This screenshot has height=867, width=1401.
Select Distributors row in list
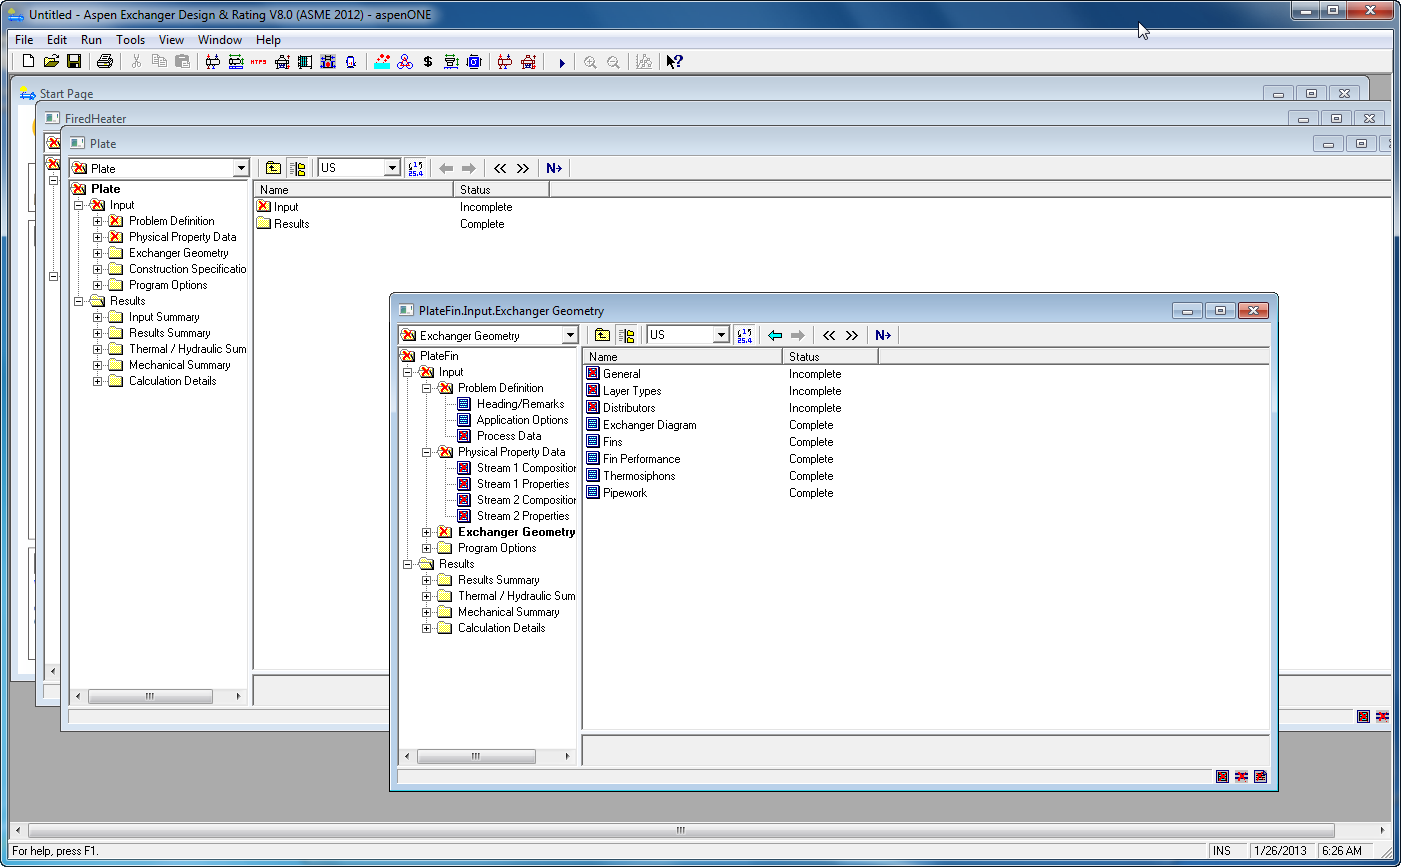pyautogui.click(x=629, y=408)
